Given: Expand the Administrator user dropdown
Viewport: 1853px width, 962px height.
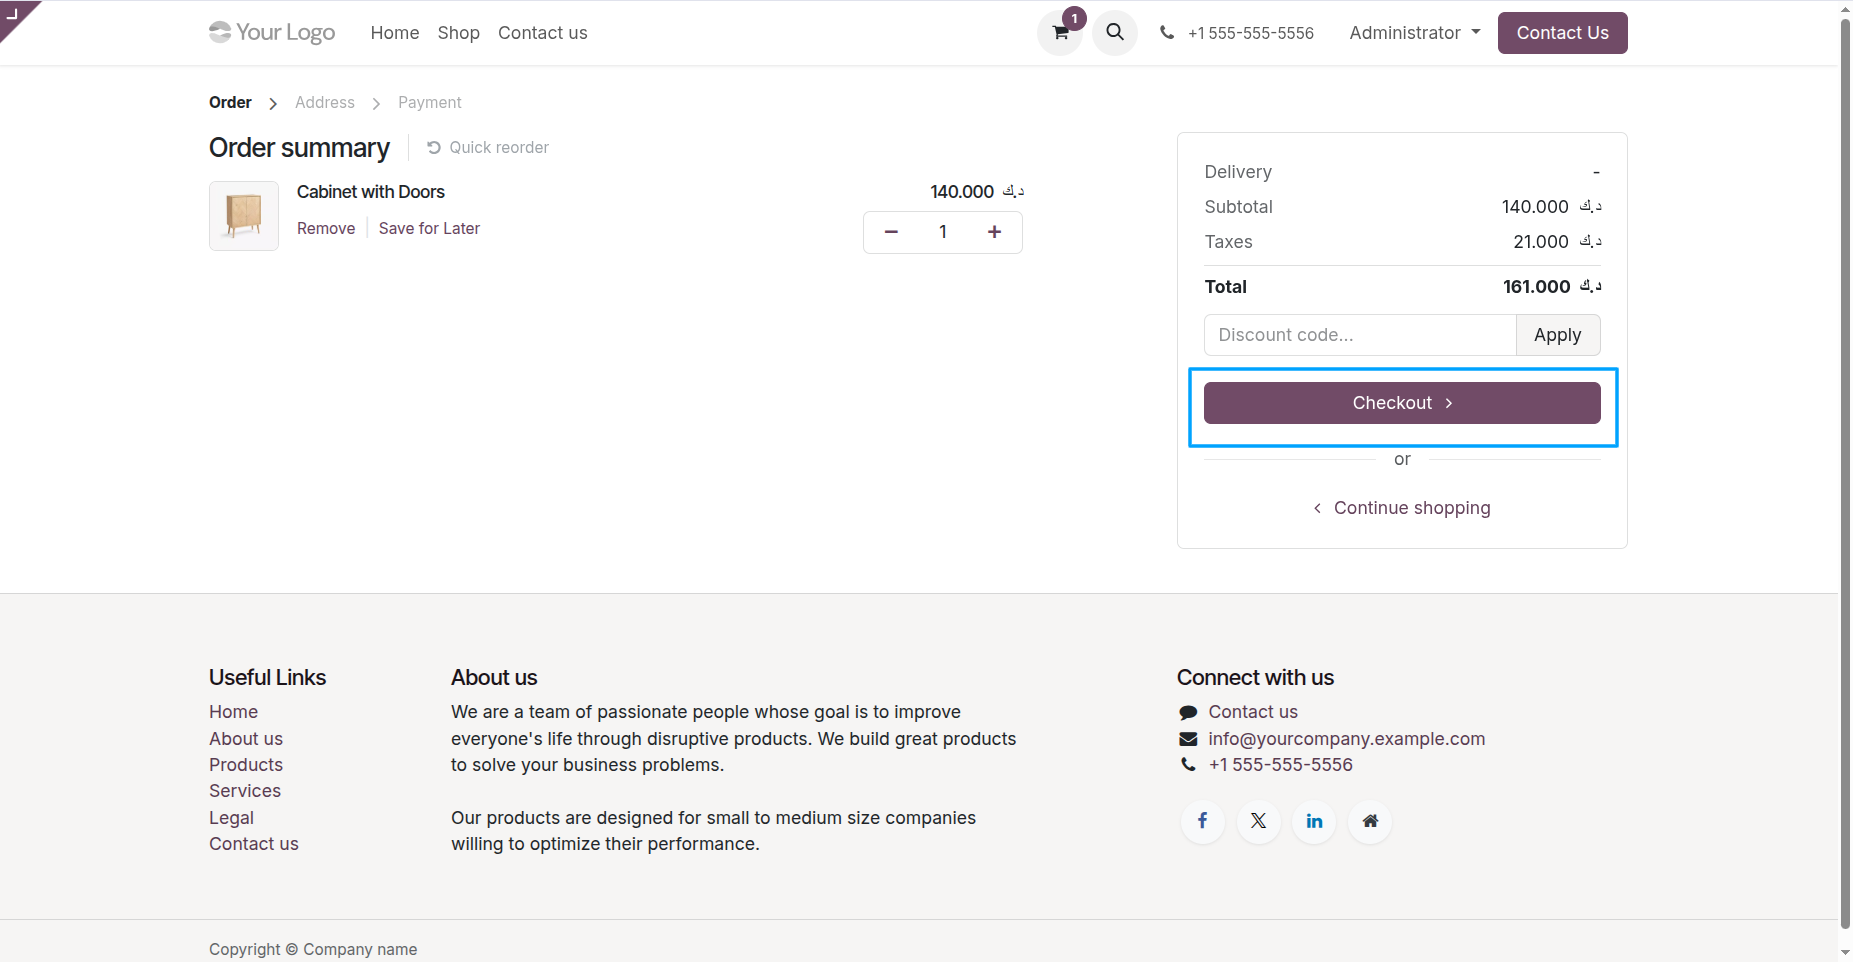Looking at the screenshot, I should (1414, 33).
